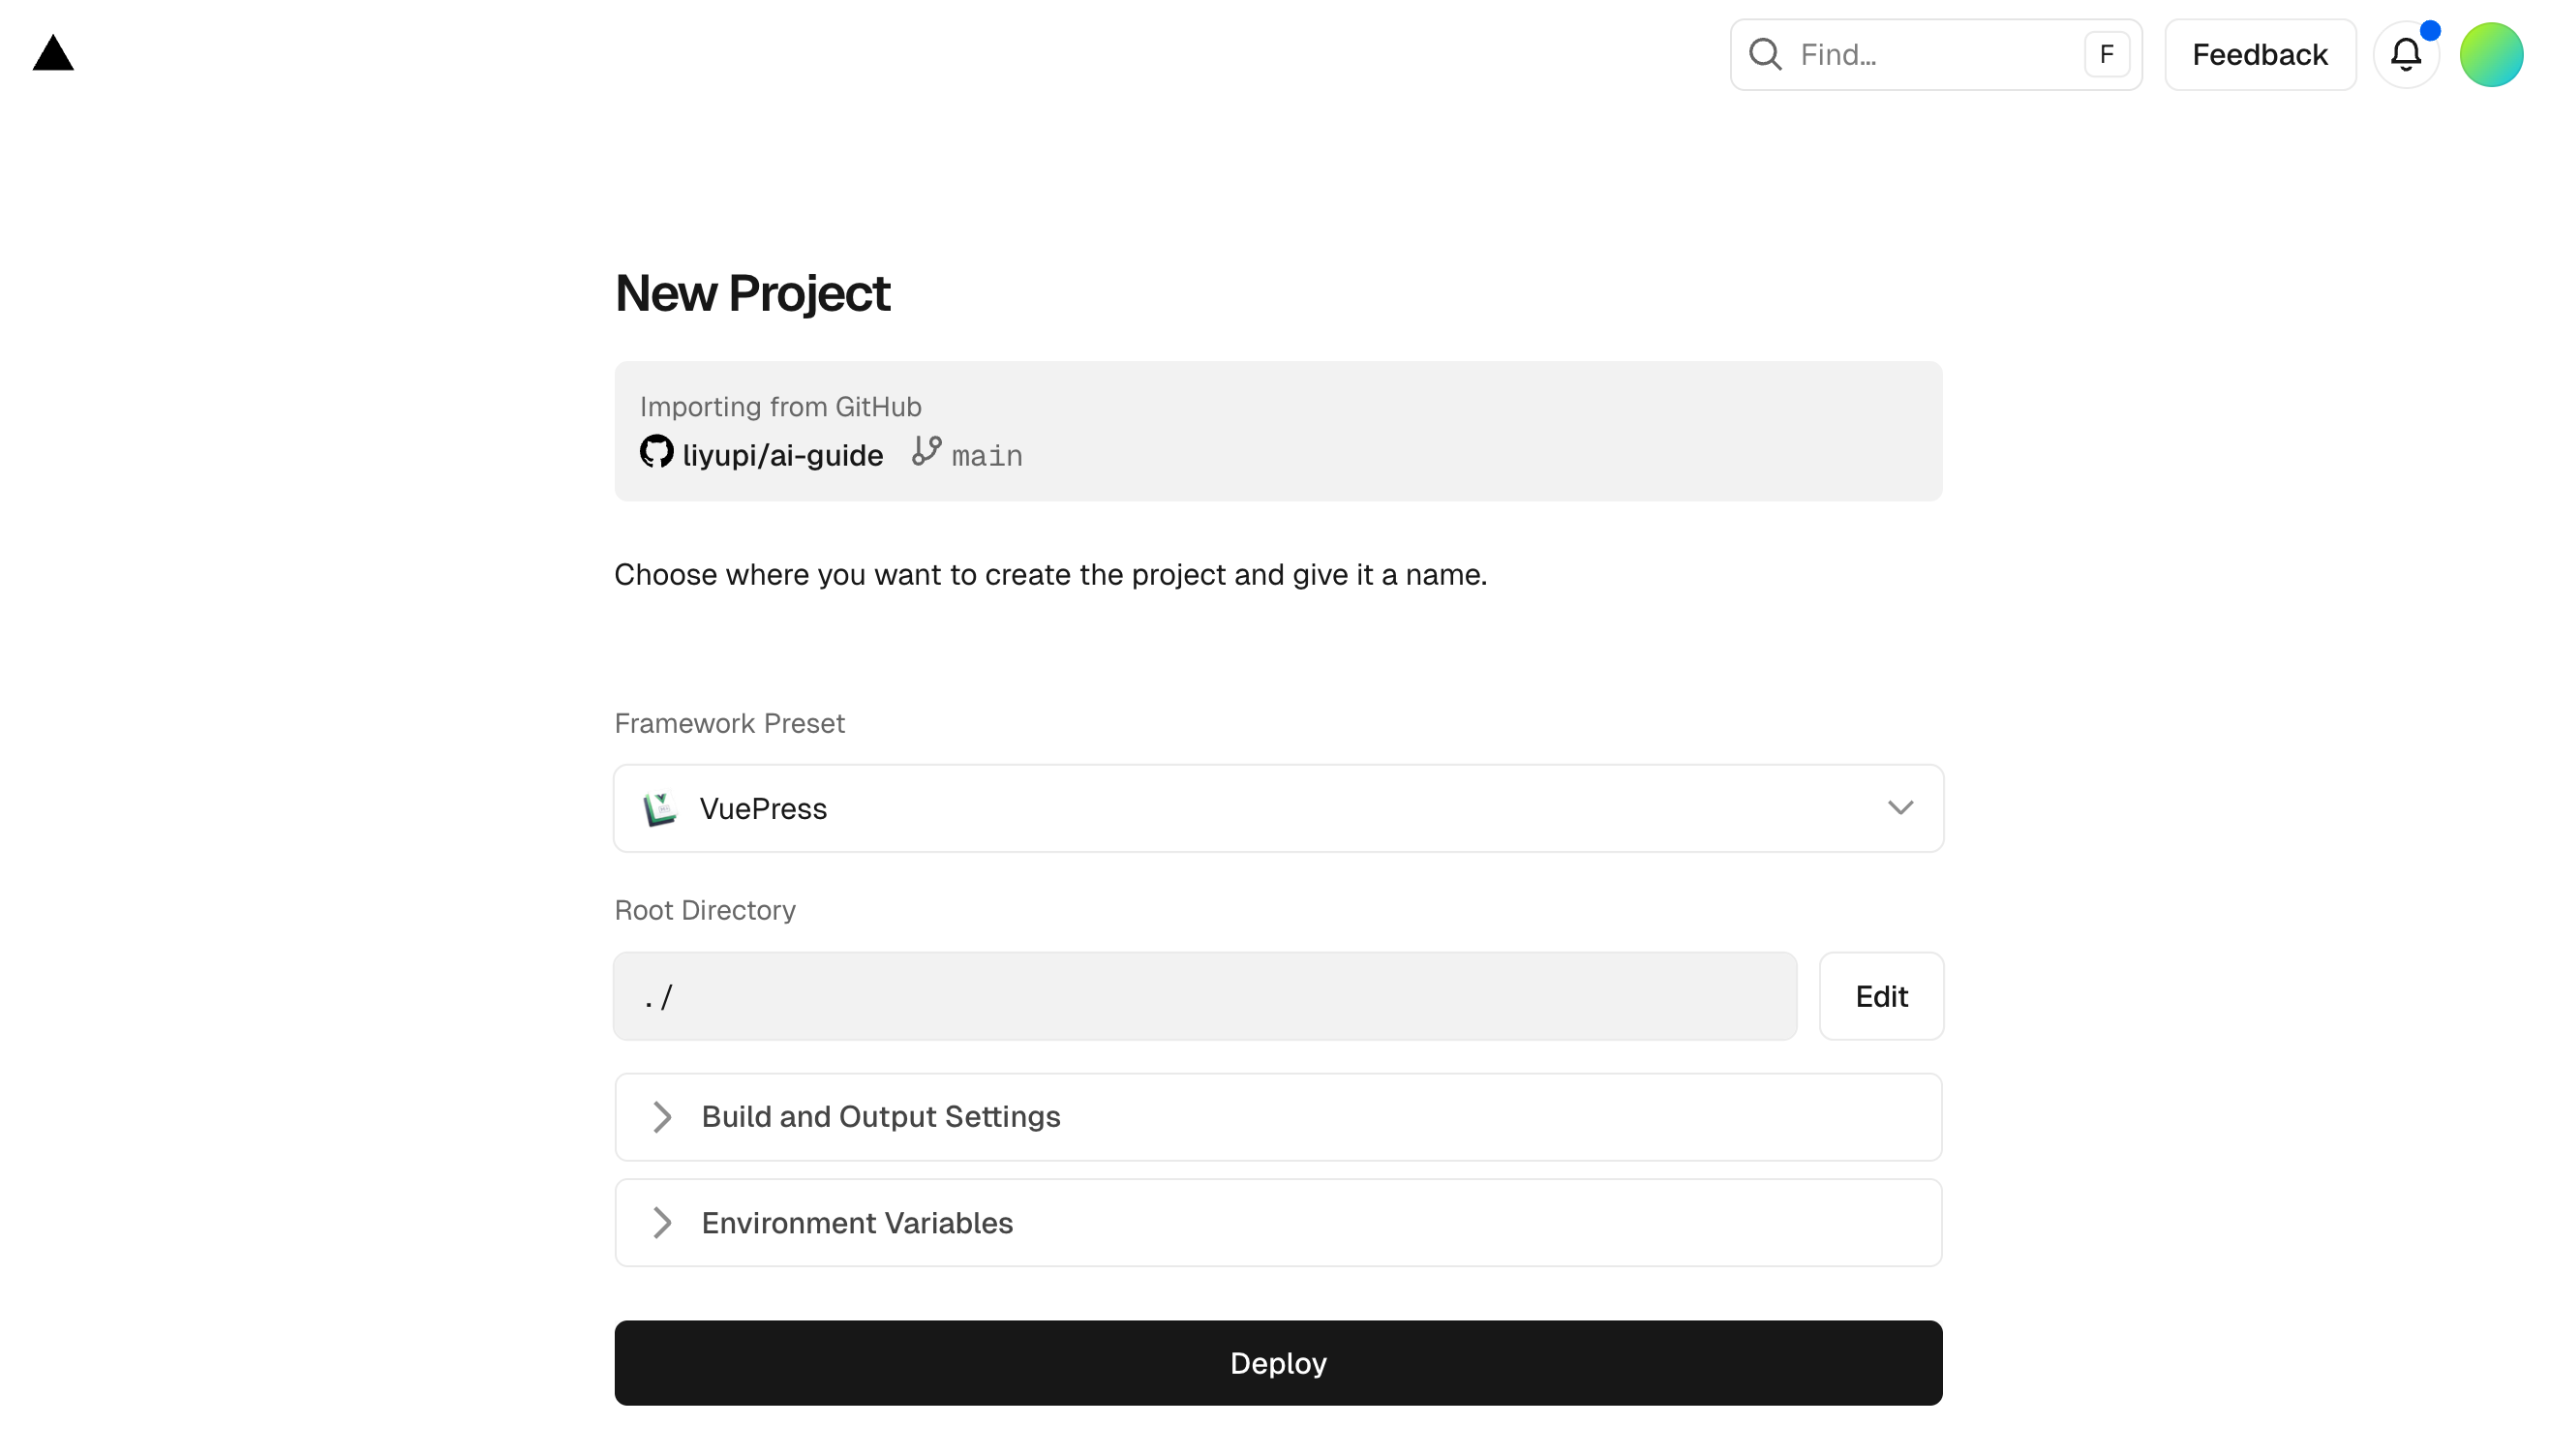The height and width of the screenshot is (1456, 2550).
Task: Click the F keyboard shortcut badge
Action: [2105, 54]
